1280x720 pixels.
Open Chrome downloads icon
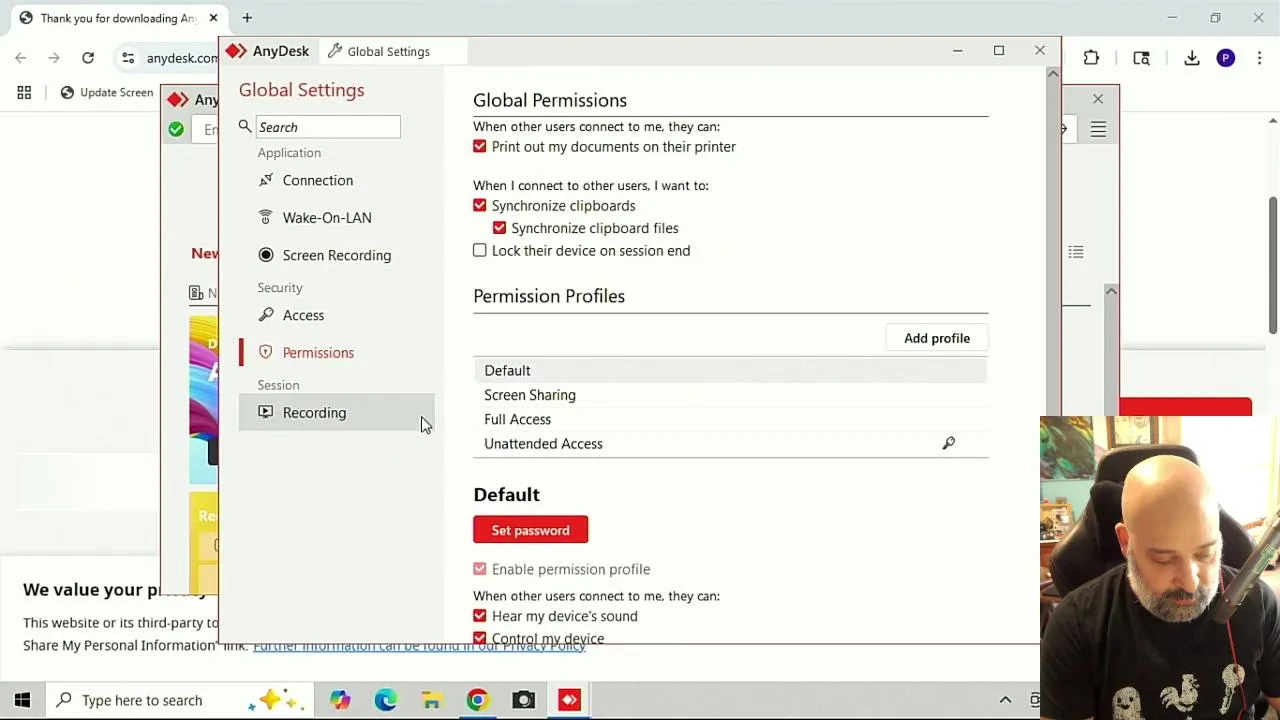(1192, 58)
